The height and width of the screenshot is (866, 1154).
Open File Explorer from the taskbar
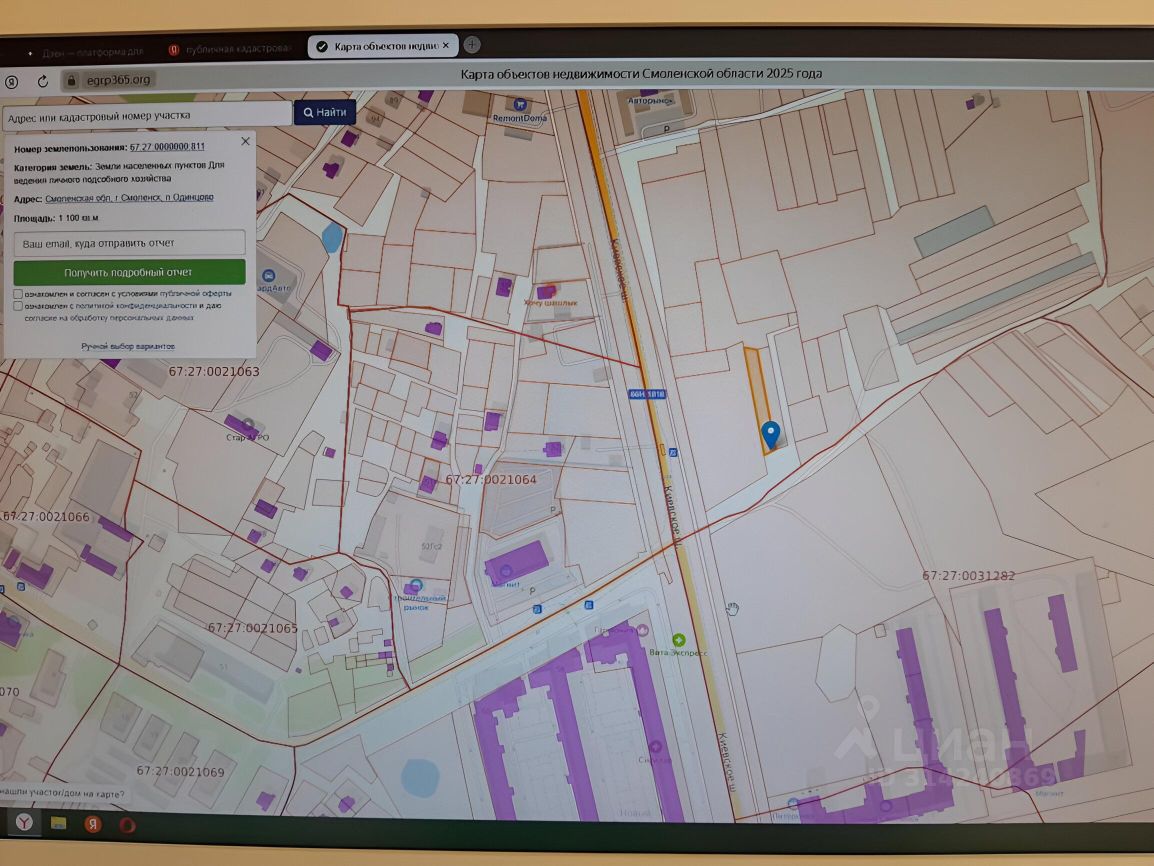tap(58, 823)
